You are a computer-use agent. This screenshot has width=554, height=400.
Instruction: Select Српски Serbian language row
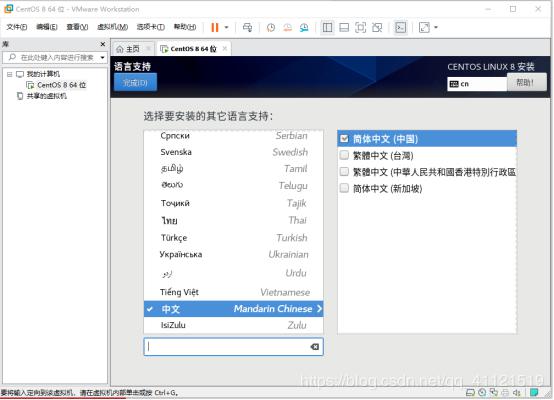point(234,136)
